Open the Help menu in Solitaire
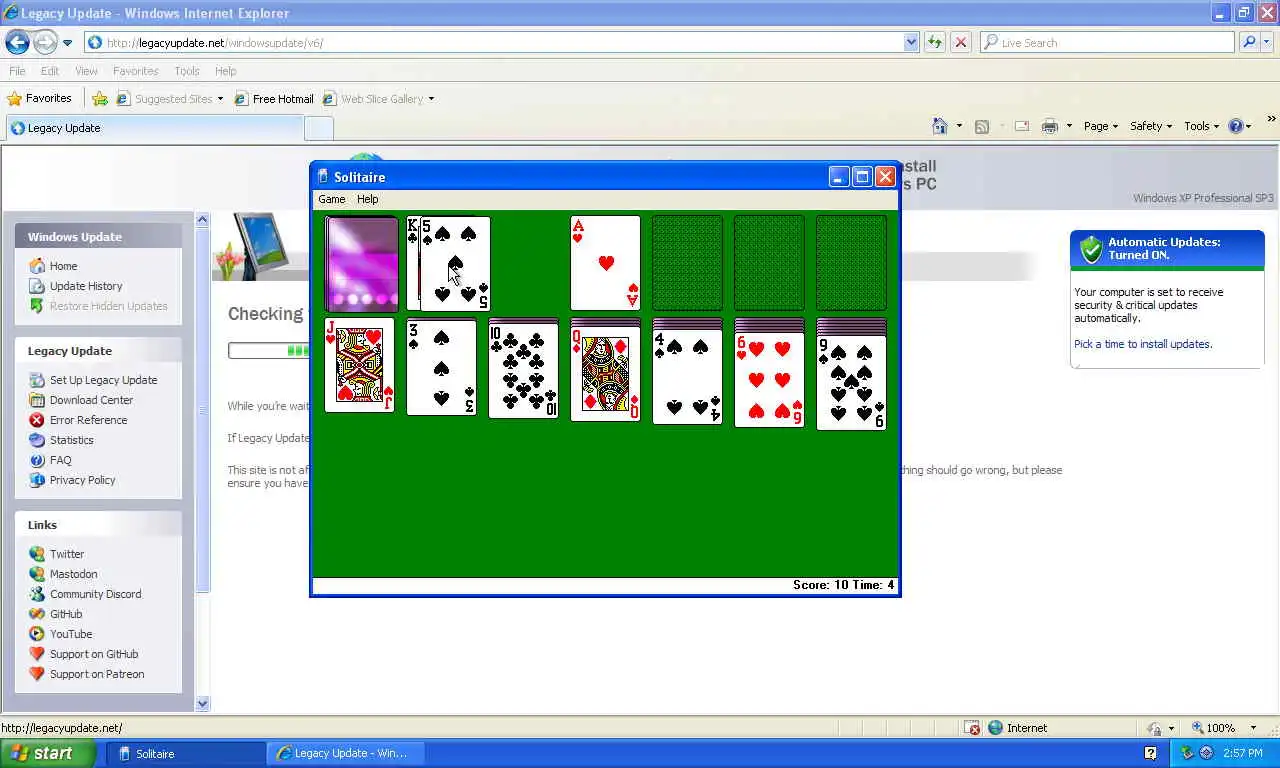The width and height of the screenshot is (1280, 768). coord(367,199)
